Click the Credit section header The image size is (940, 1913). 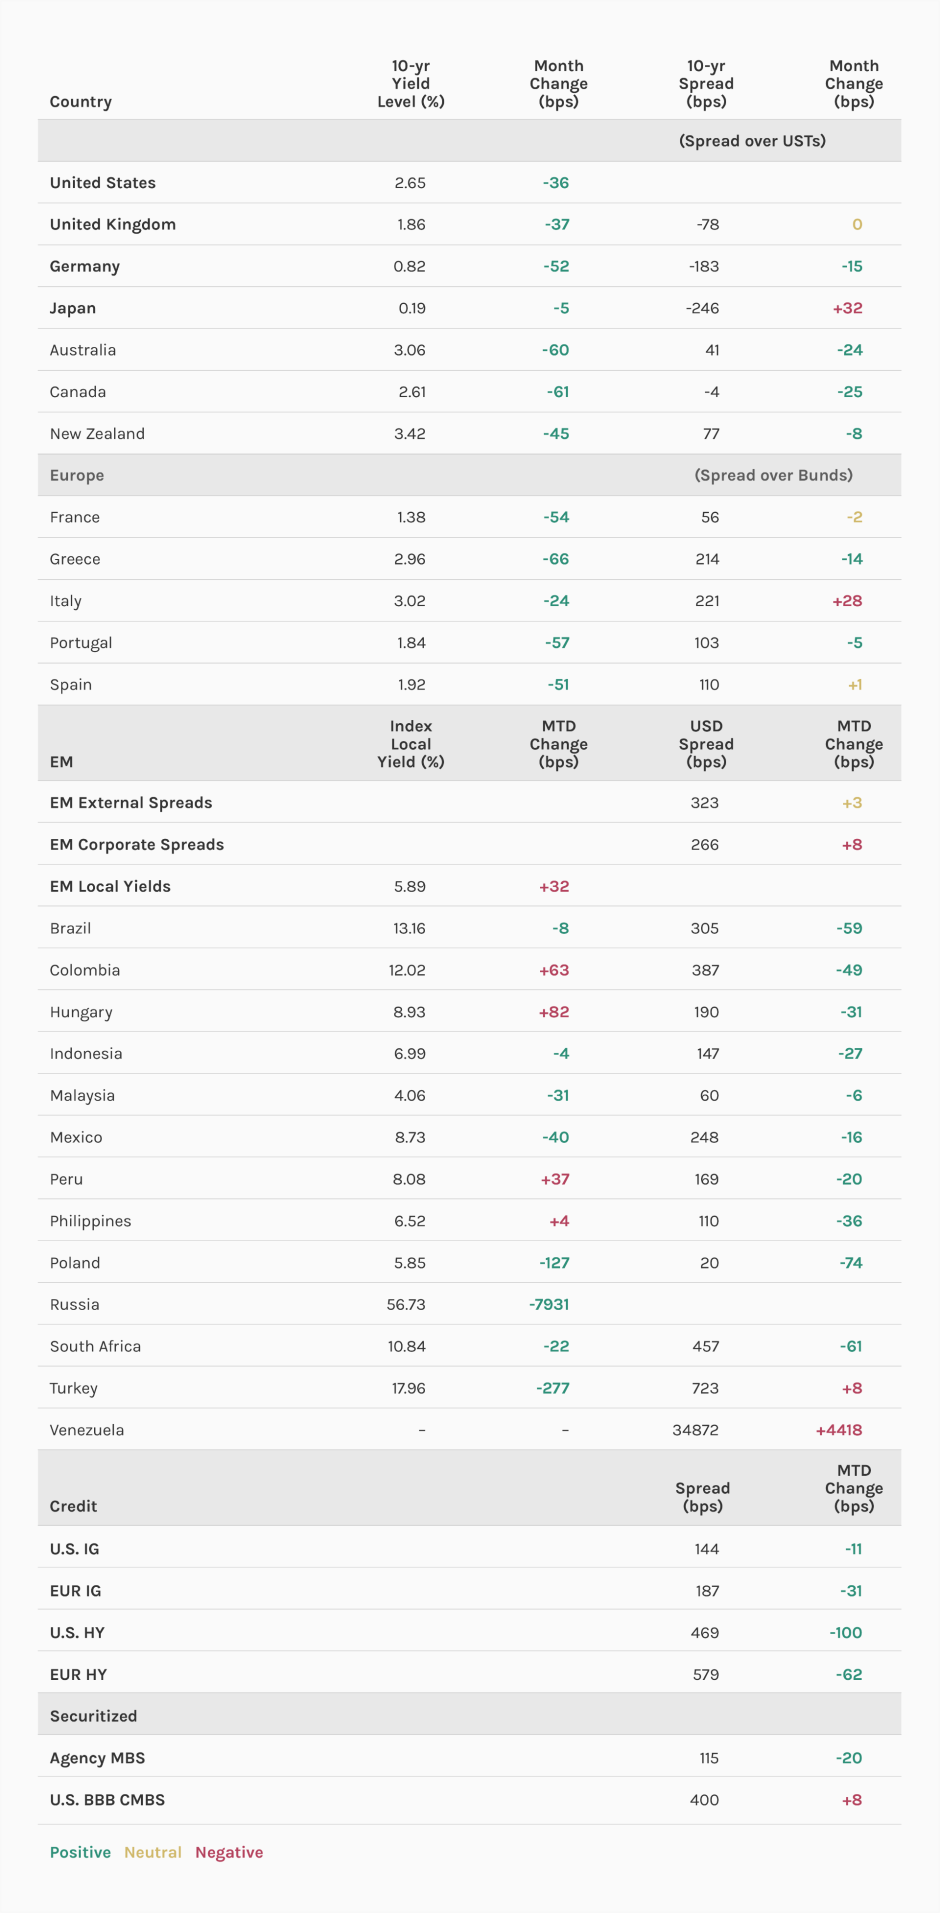pos(74,1506)
